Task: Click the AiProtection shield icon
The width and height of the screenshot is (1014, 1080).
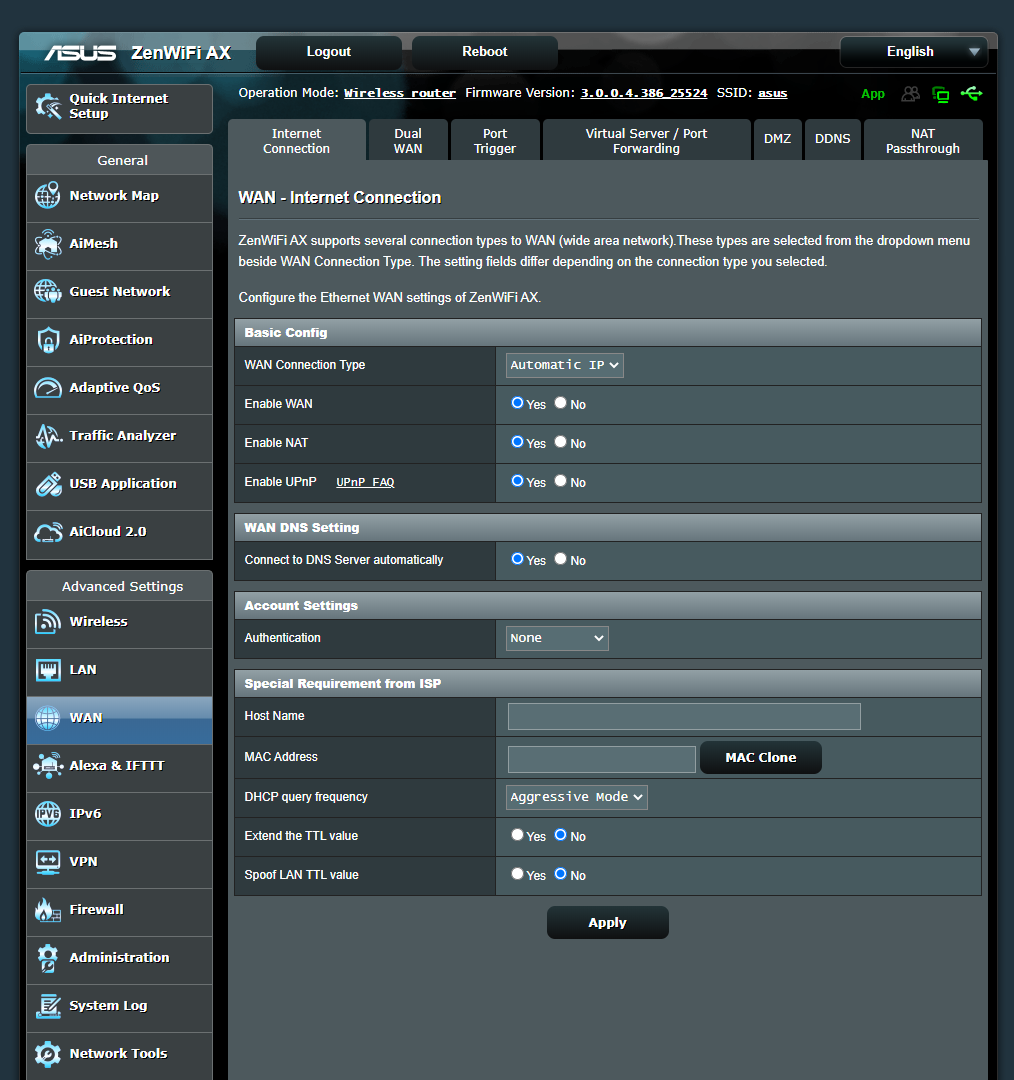Action: coord(48,340)
